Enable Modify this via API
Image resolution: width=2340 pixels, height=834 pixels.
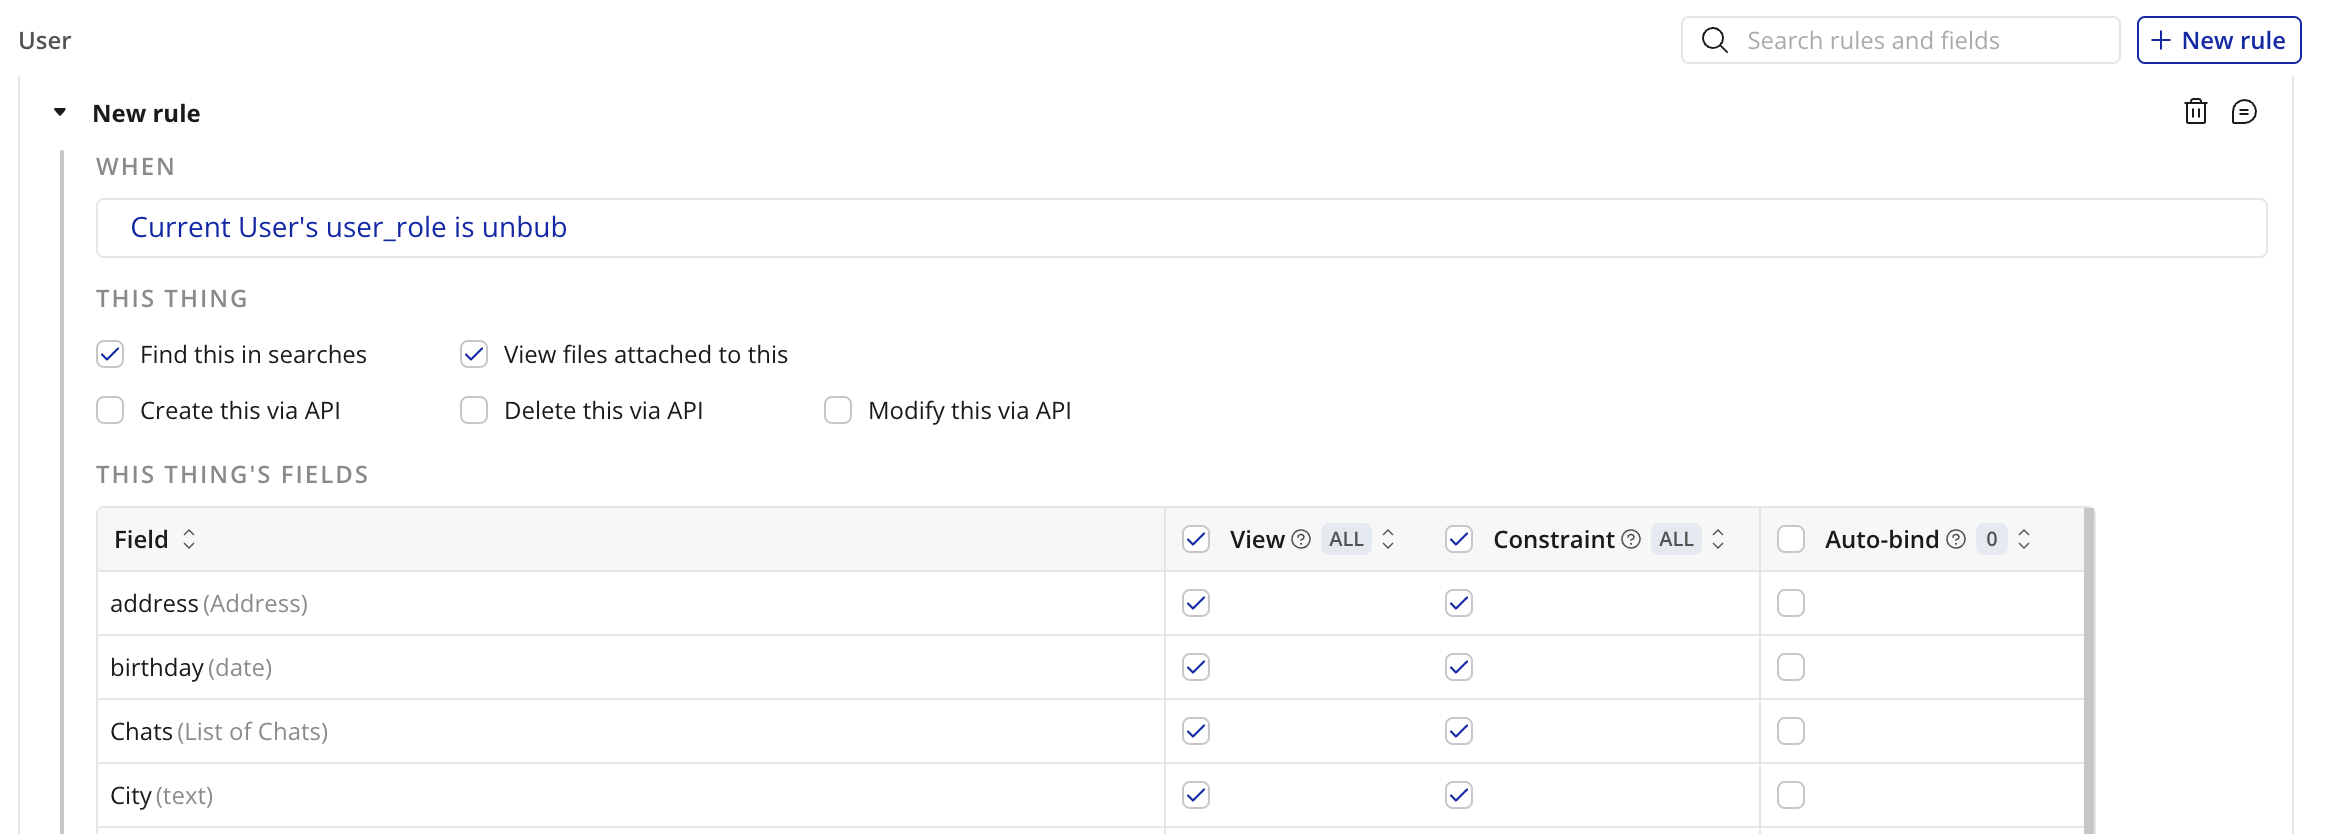click(838, 410)
